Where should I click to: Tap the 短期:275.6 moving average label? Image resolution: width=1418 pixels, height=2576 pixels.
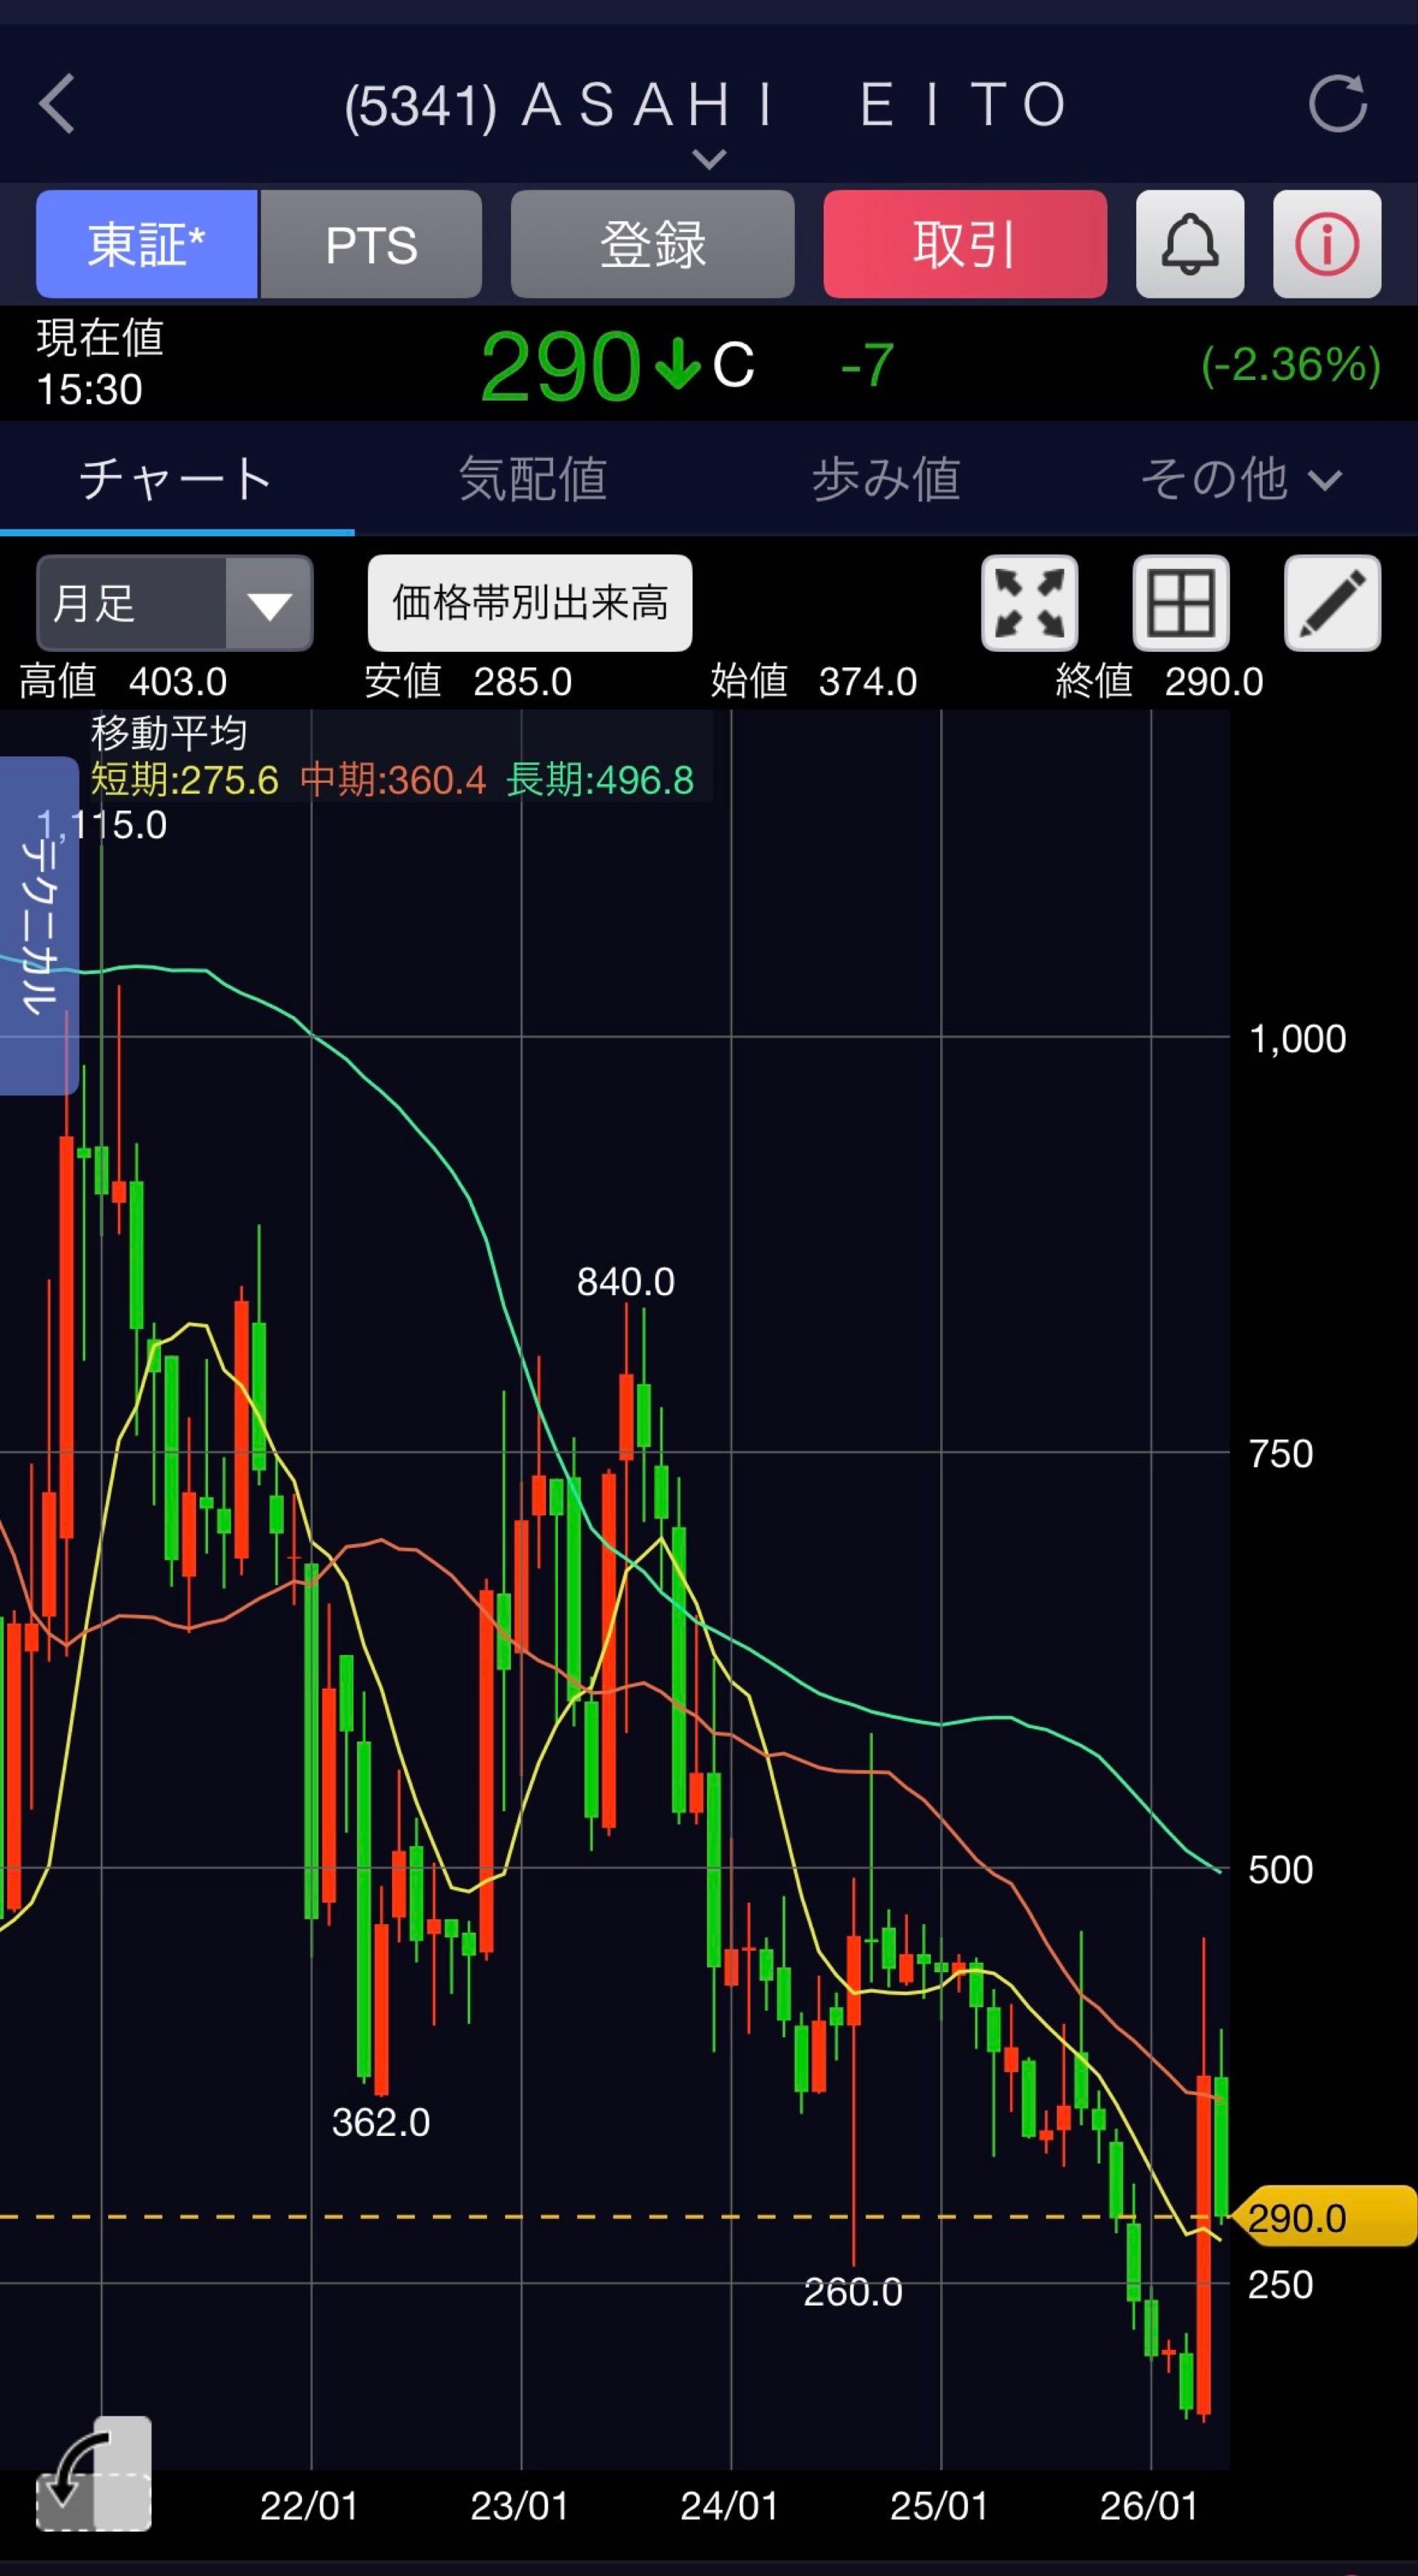185,780
